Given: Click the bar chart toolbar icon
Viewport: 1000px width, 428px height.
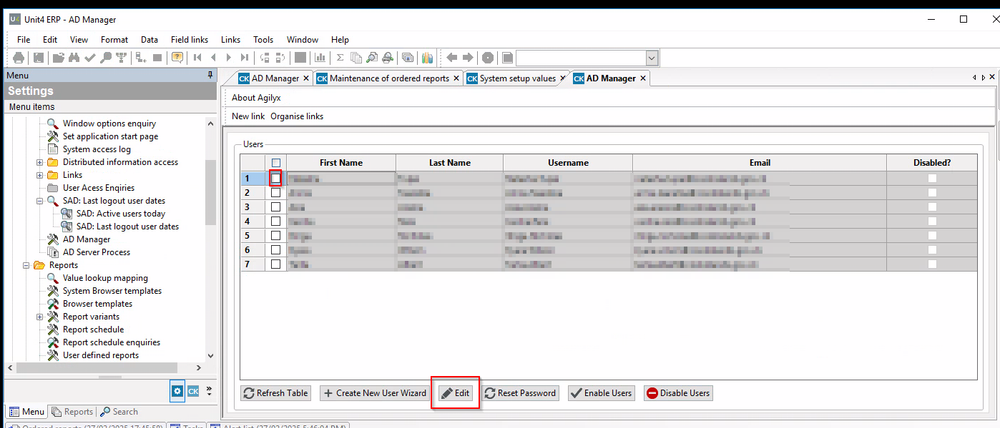Looking at the screenshot, I should click(x=322, y=58).
